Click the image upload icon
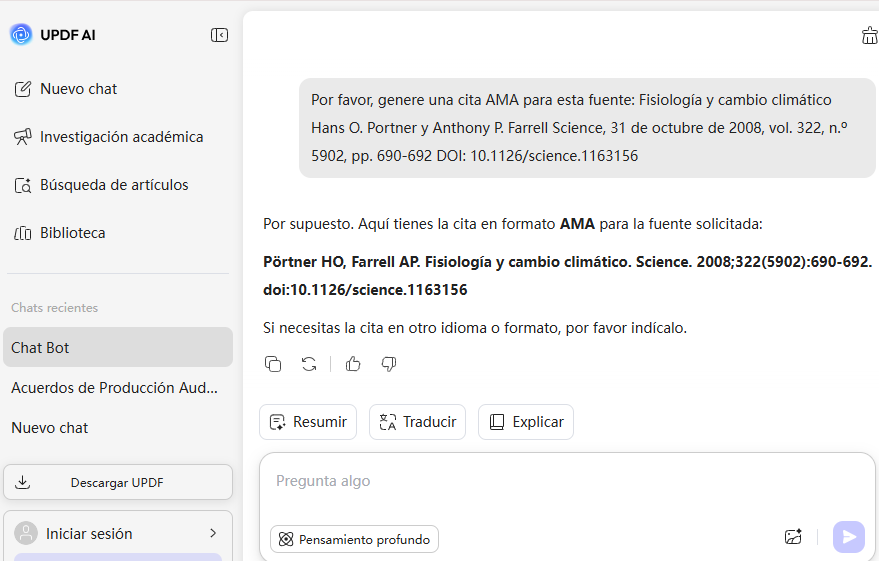The width and height of the screenshot is (879, 561). (x=793, y=537)
